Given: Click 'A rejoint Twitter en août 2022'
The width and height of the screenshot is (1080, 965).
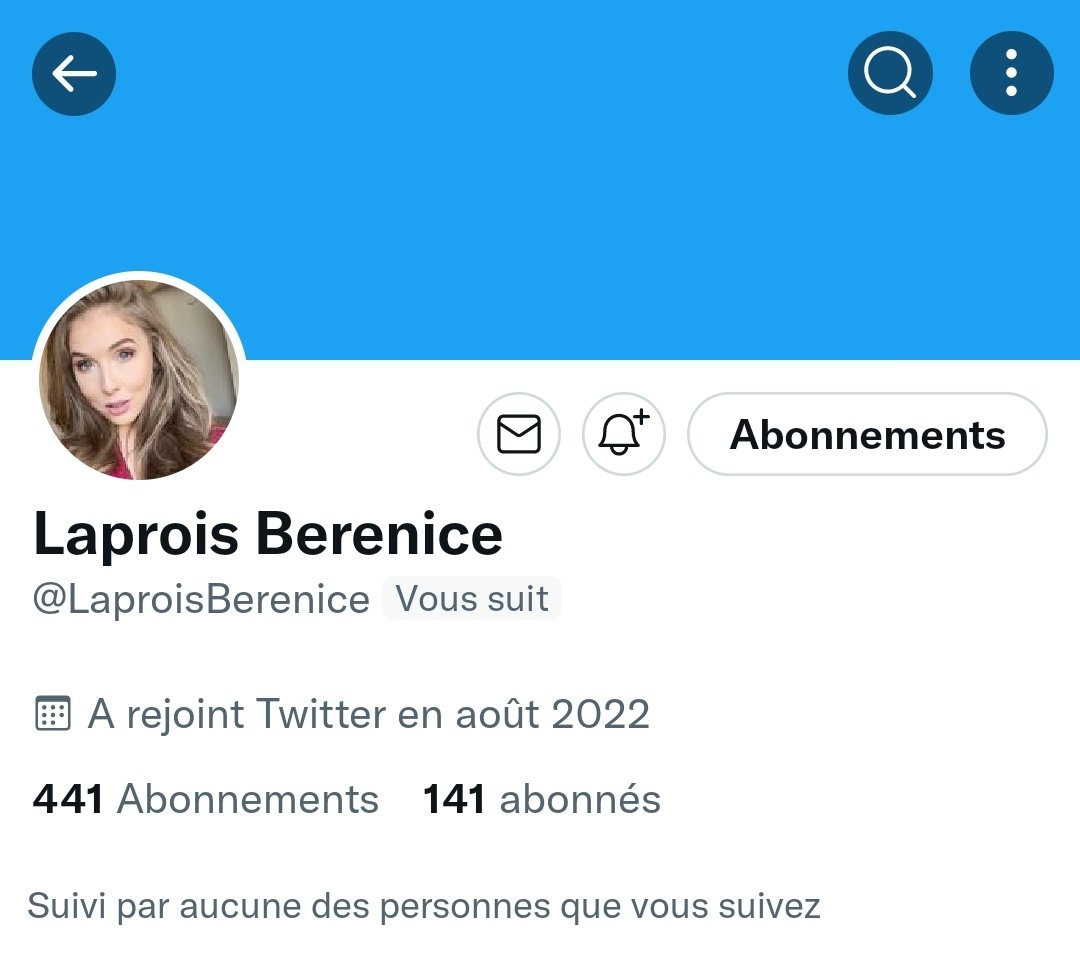Looking at the screenshot, I should [x=368, y=714].
